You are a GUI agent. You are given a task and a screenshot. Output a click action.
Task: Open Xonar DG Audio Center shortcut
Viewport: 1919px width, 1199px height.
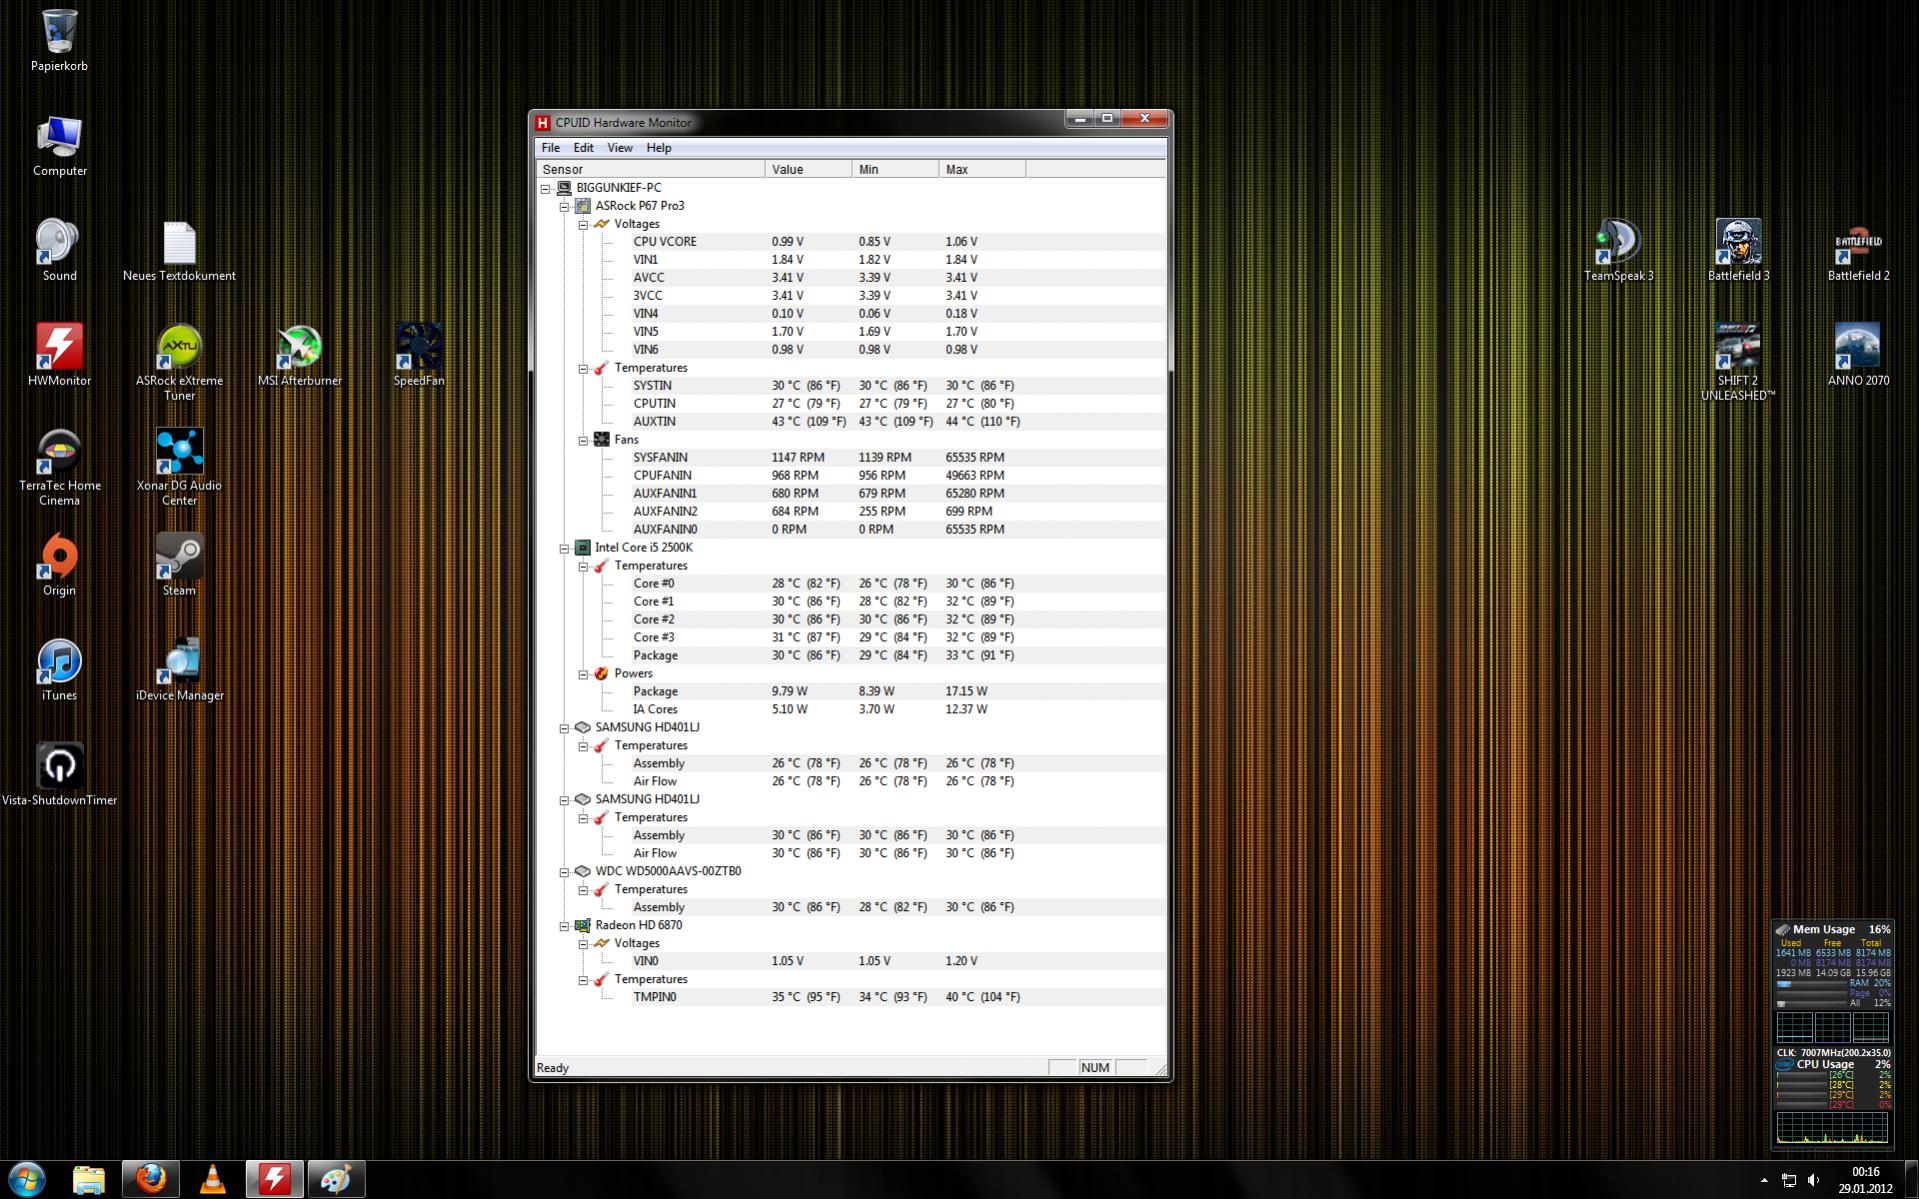179,467
